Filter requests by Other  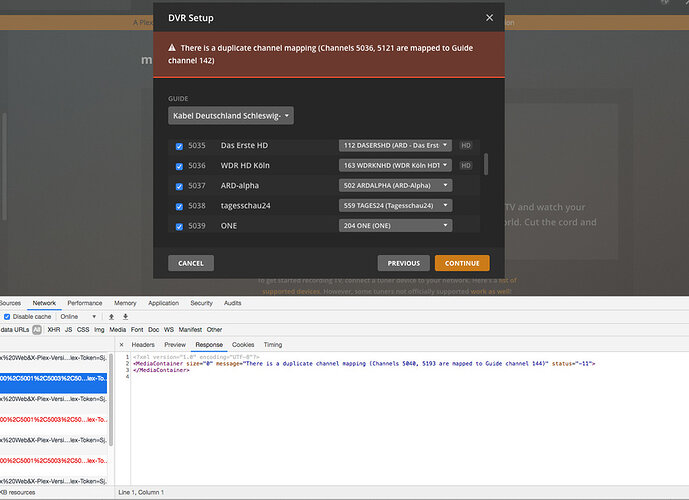[x=214, y=330]
